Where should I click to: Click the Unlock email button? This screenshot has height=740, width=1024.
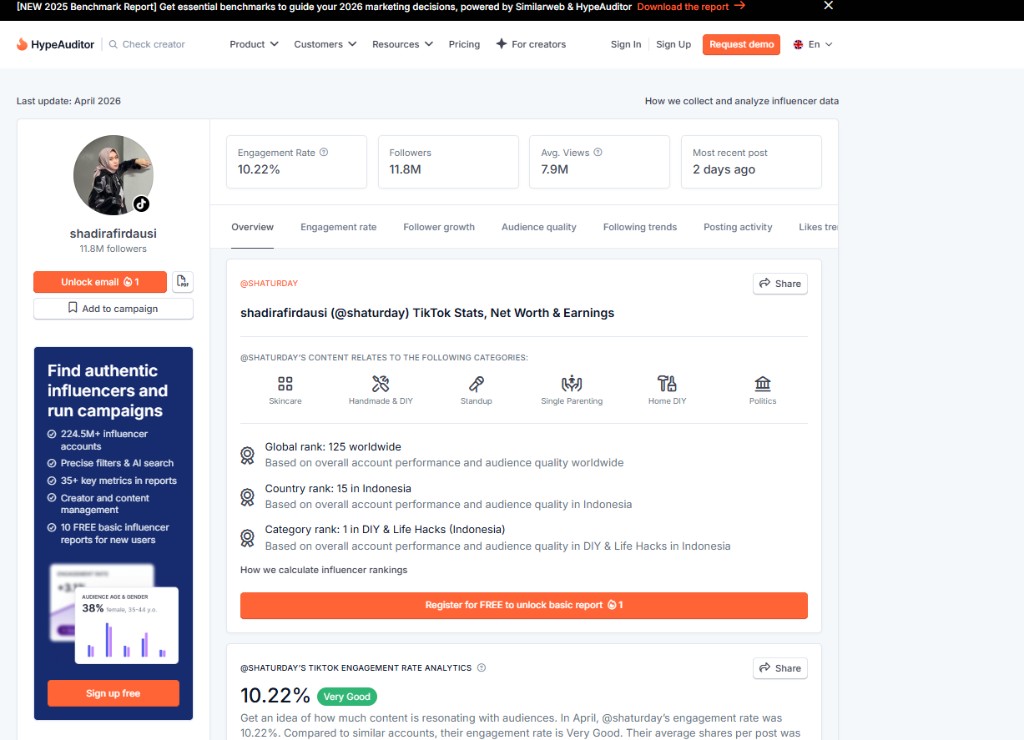(x=100, y=282)
